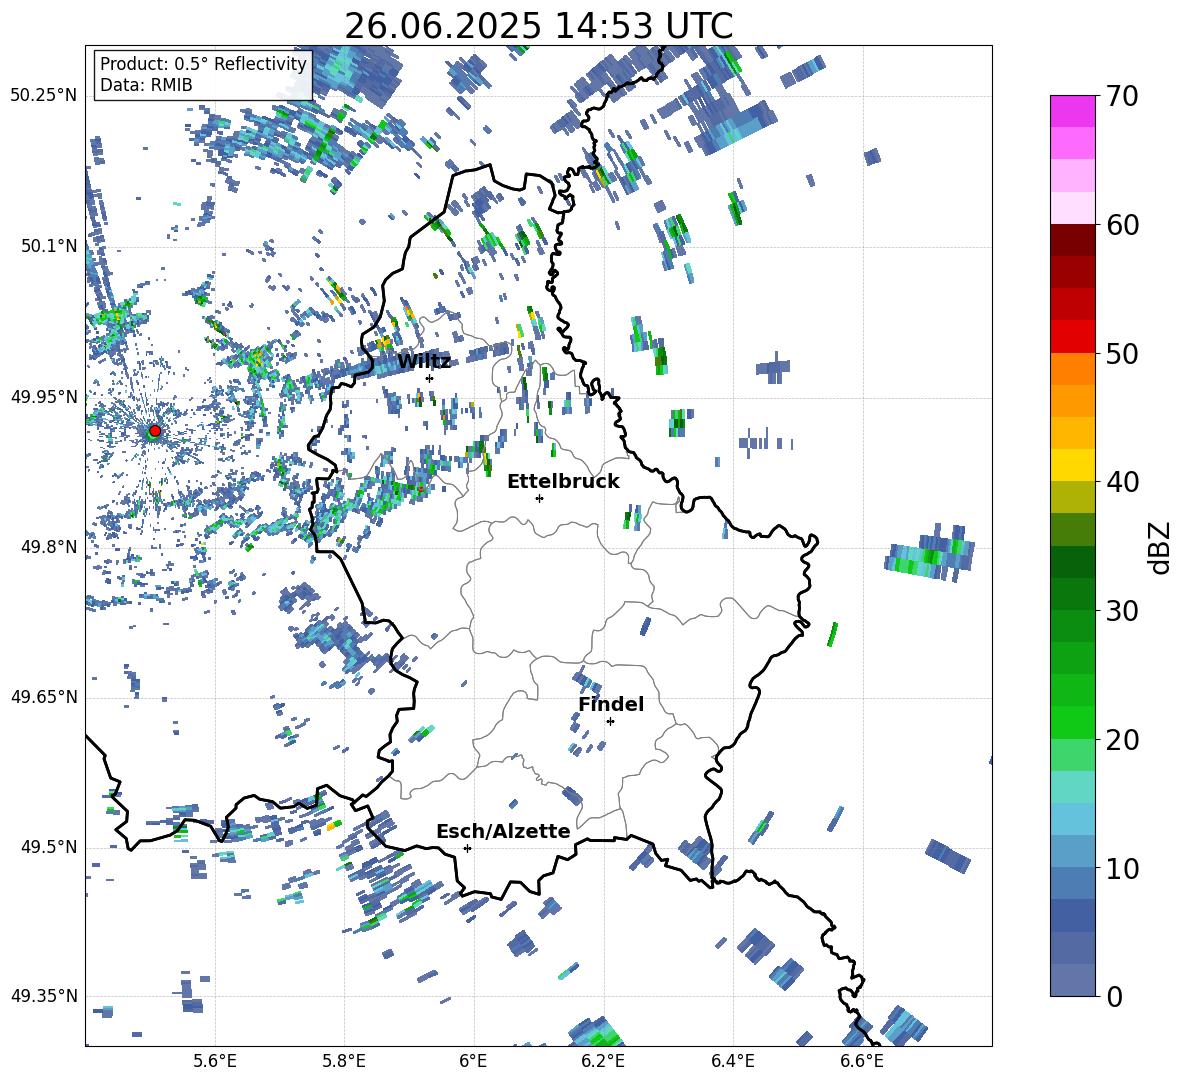Click the yellow colorbar segment at 40 dBZ

click(1072, 466)
